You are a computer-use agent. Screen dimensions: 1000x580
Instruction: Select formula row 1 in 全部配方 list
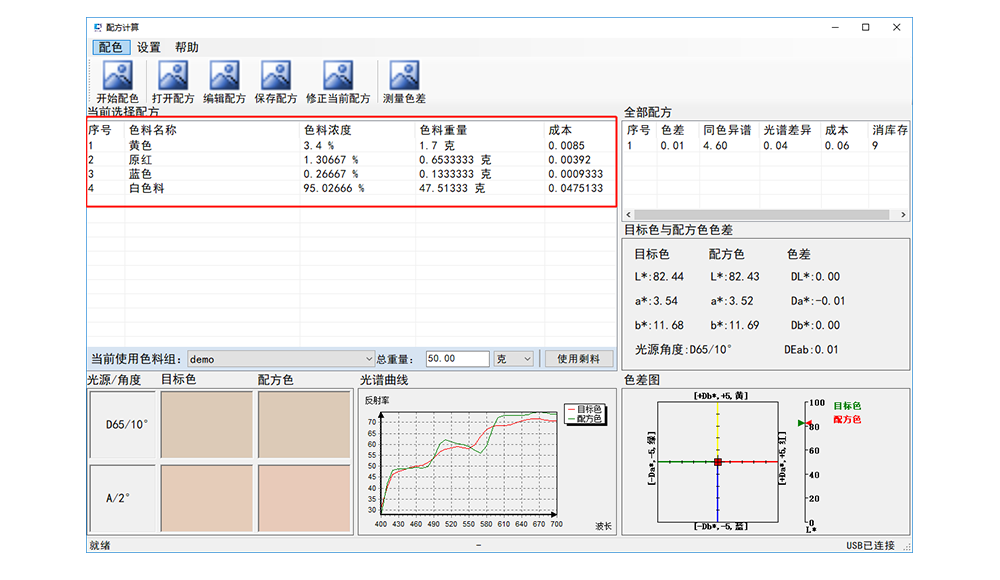(766, 145)
